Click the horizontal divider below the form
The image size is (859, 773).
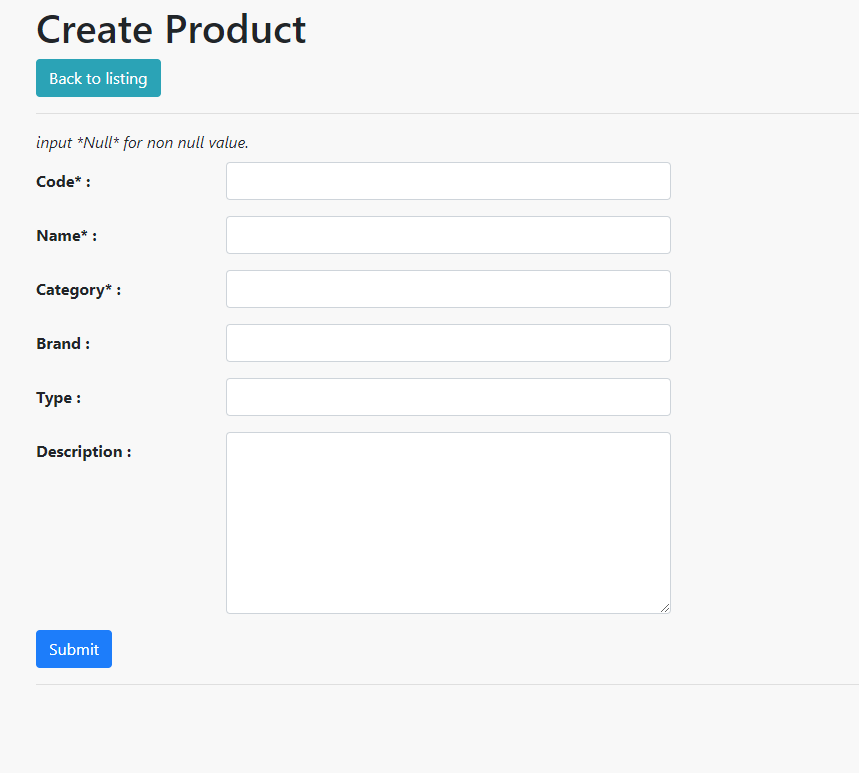click(430, 685)
